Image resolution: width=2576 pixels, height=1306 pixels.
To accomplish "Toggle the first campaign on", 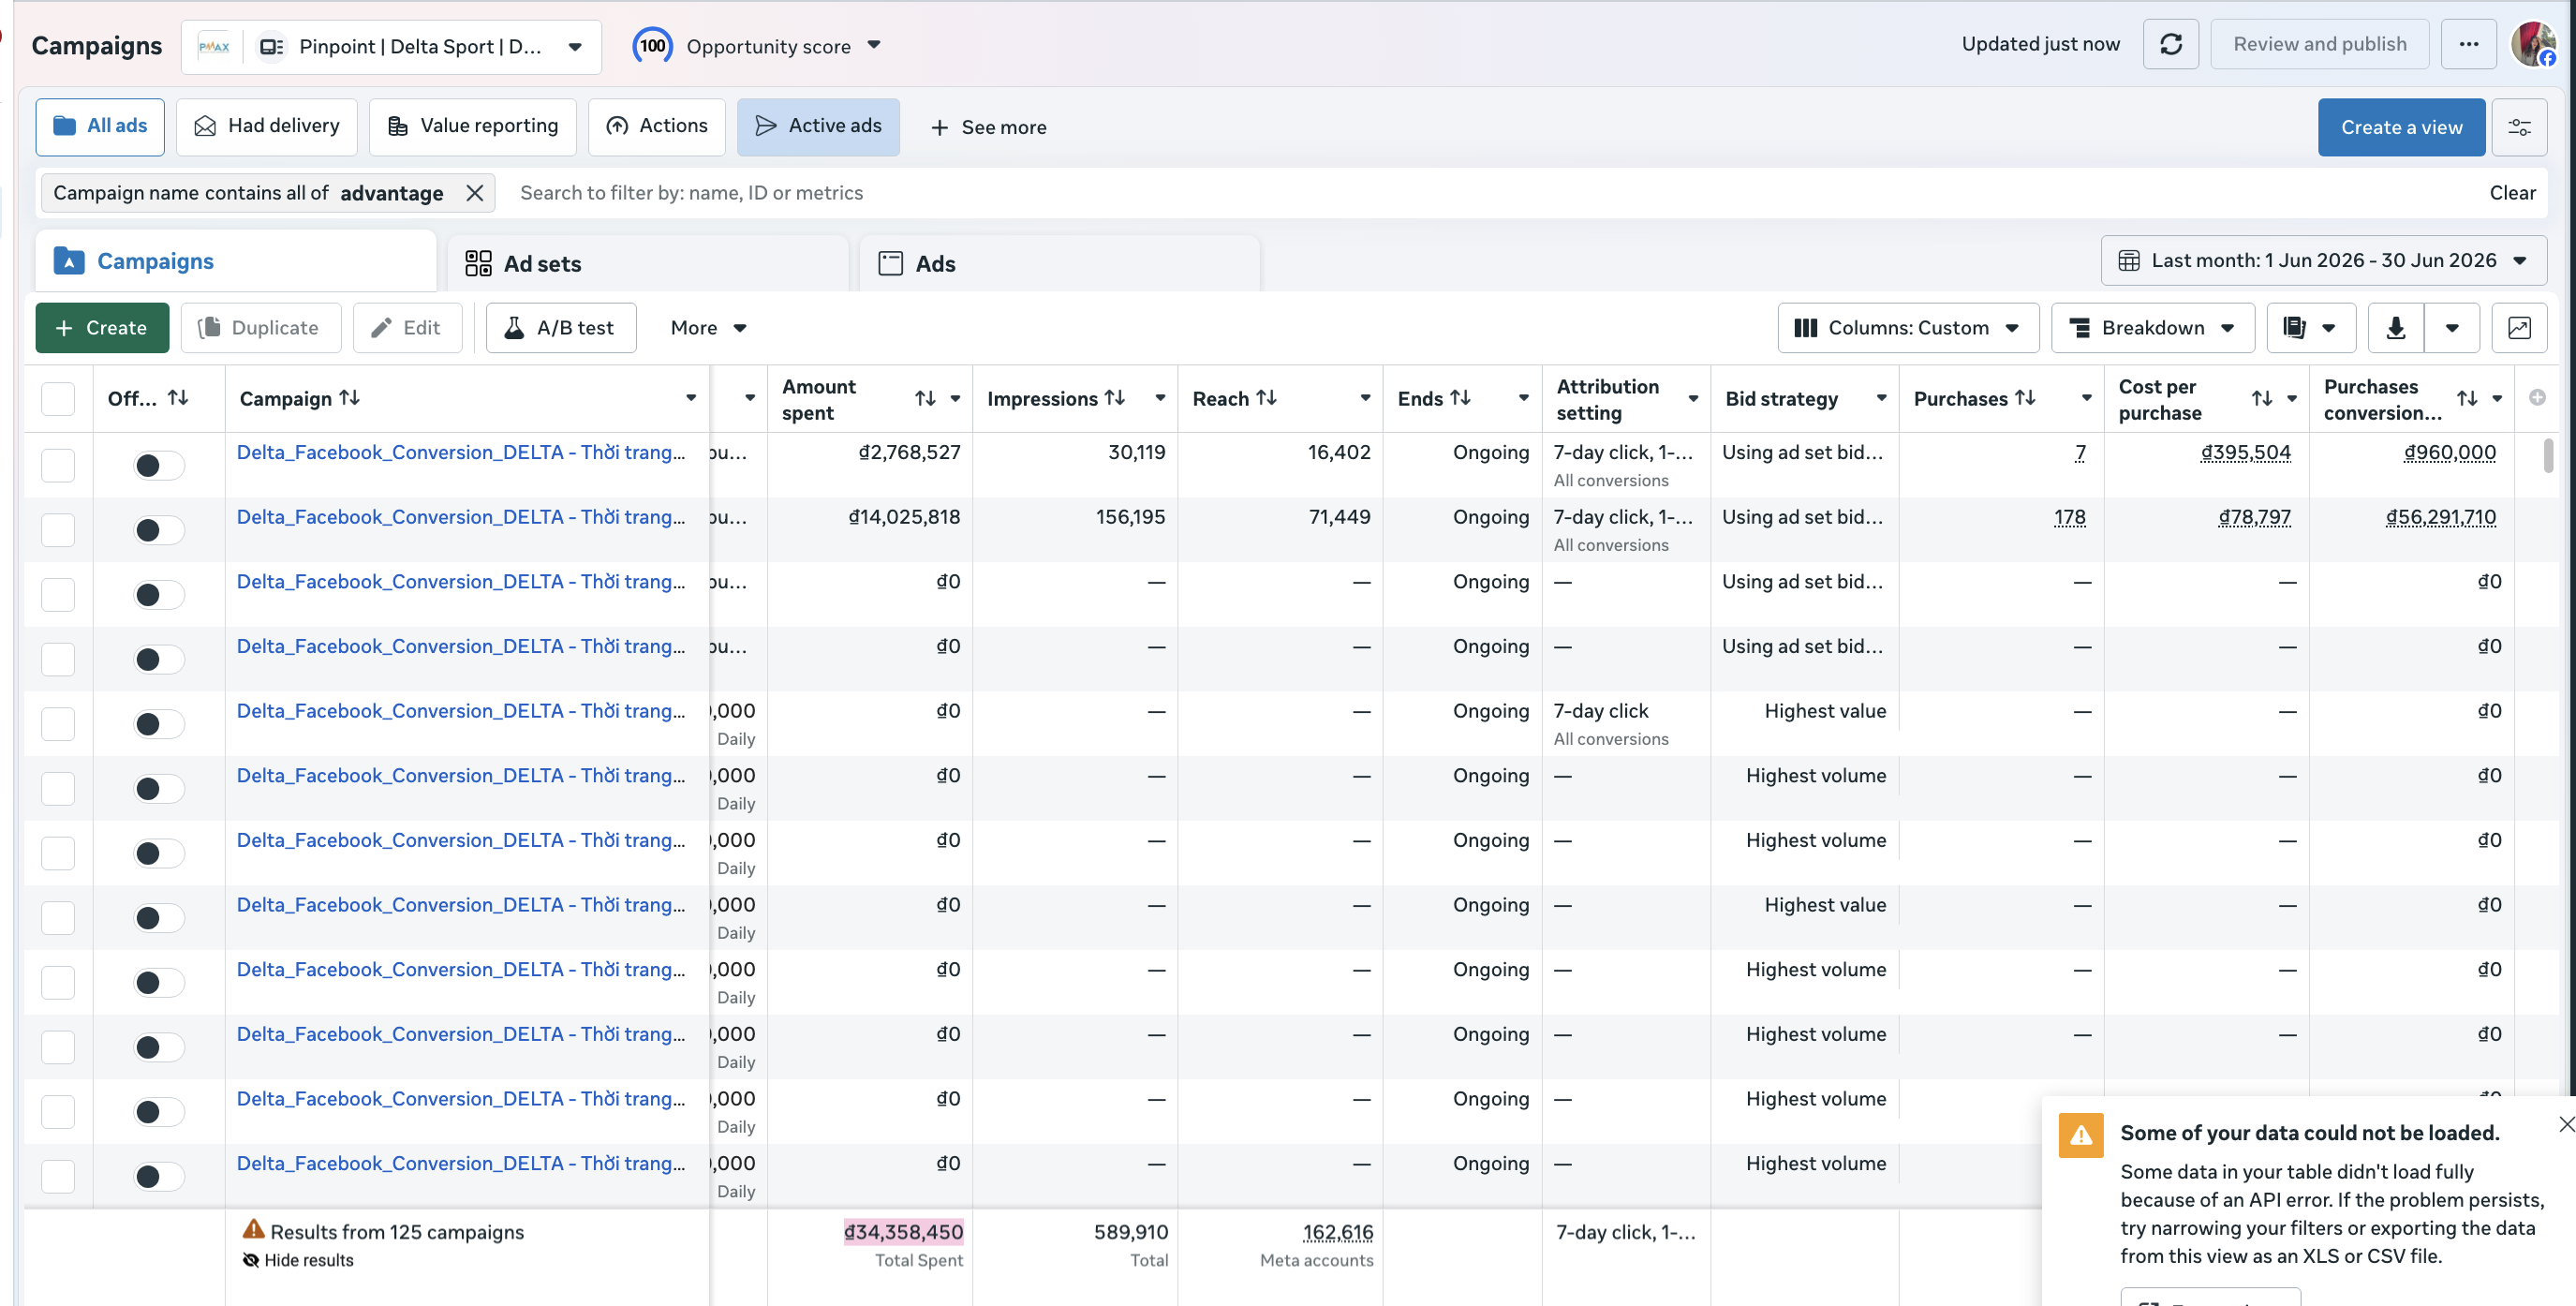I will 159,465.
